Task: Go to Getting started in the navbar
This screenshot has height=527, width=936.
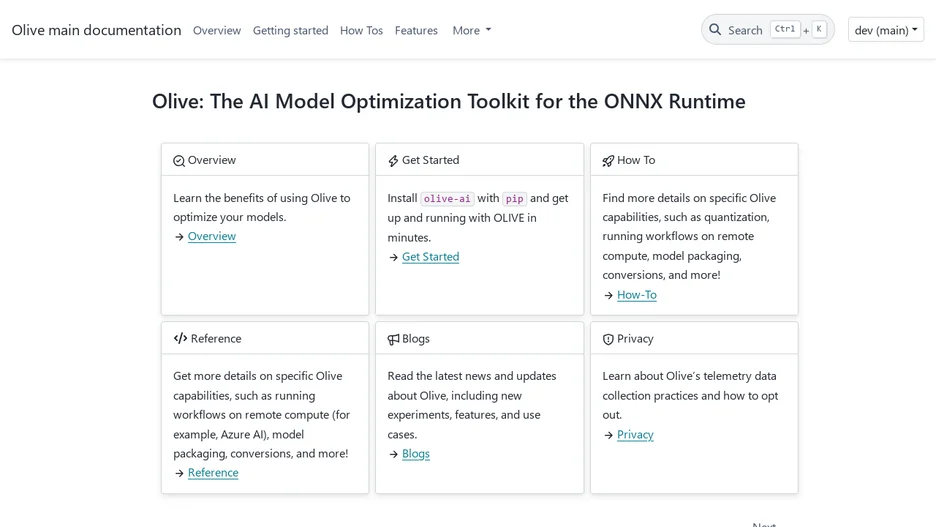Action: tap(290, 30)
